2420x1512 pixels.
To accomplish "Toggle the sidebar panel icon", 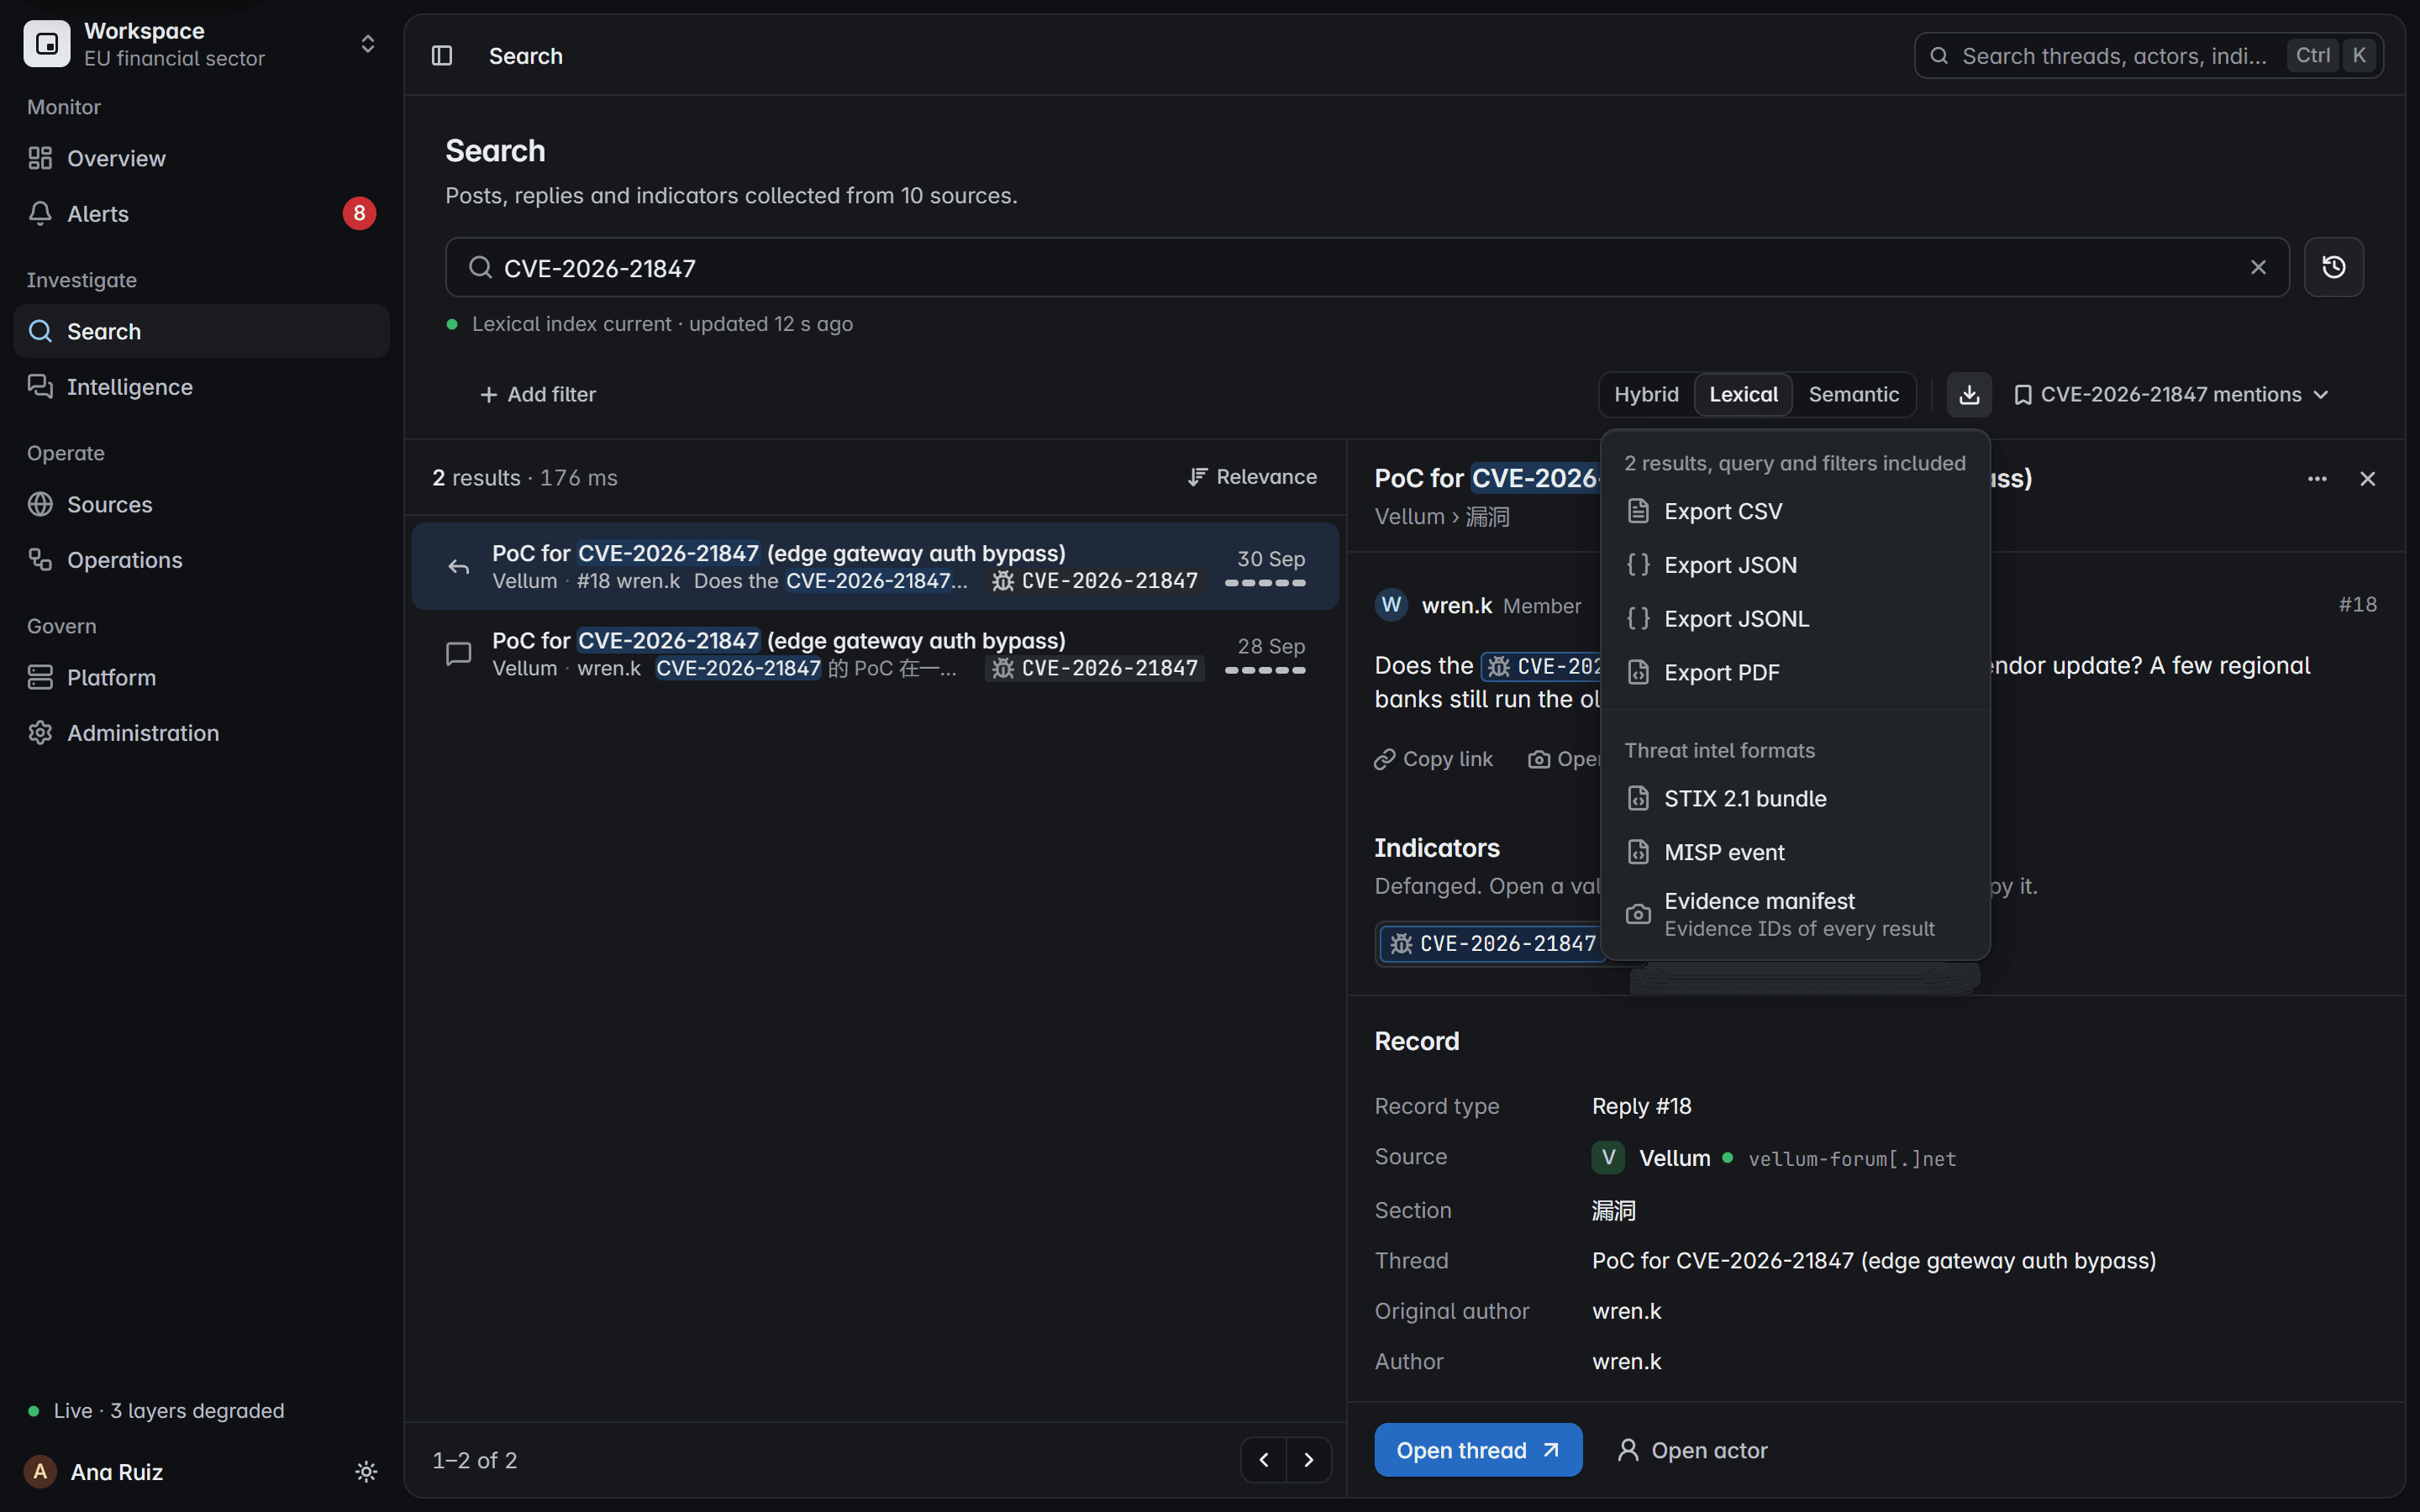I will [x=442, y=56].
